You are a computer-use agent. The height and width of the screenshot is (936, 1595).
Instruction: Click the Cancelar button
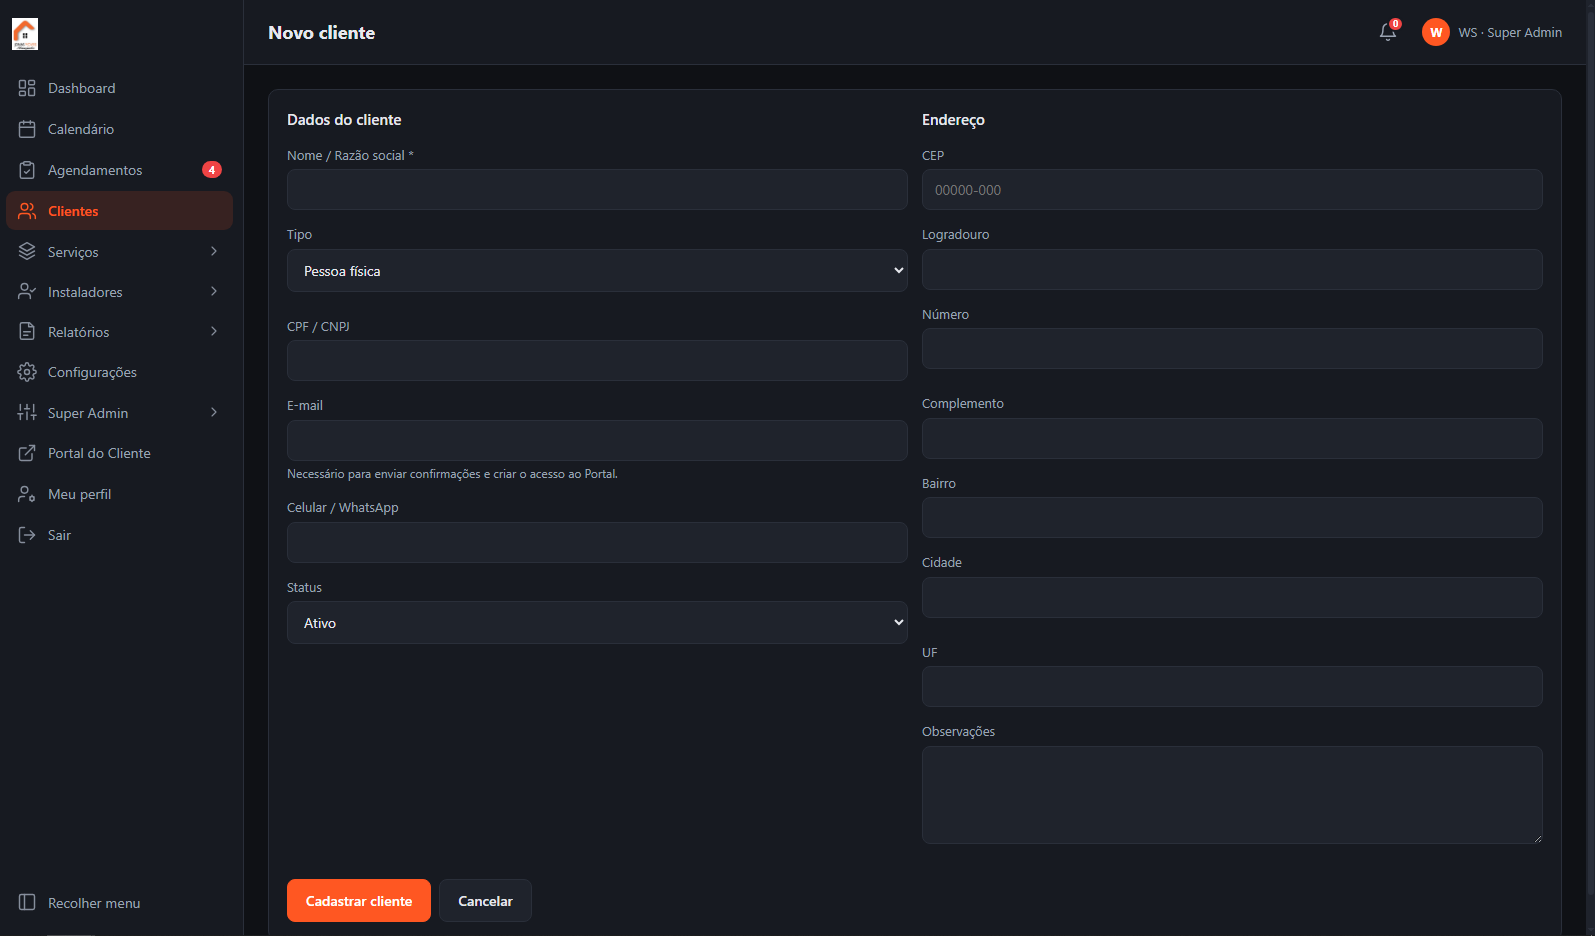pos(485,901)
